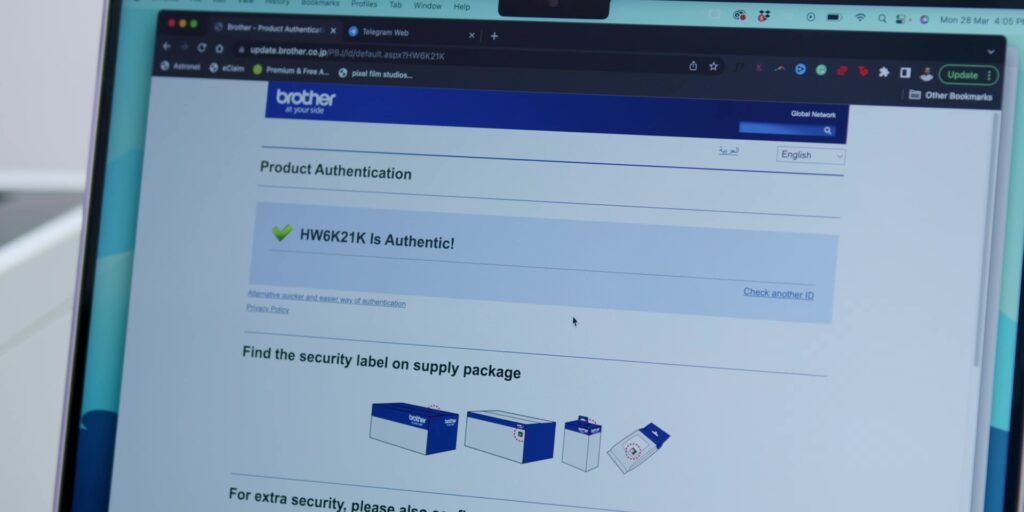Open the Privacy Policy link

(267, 308)
